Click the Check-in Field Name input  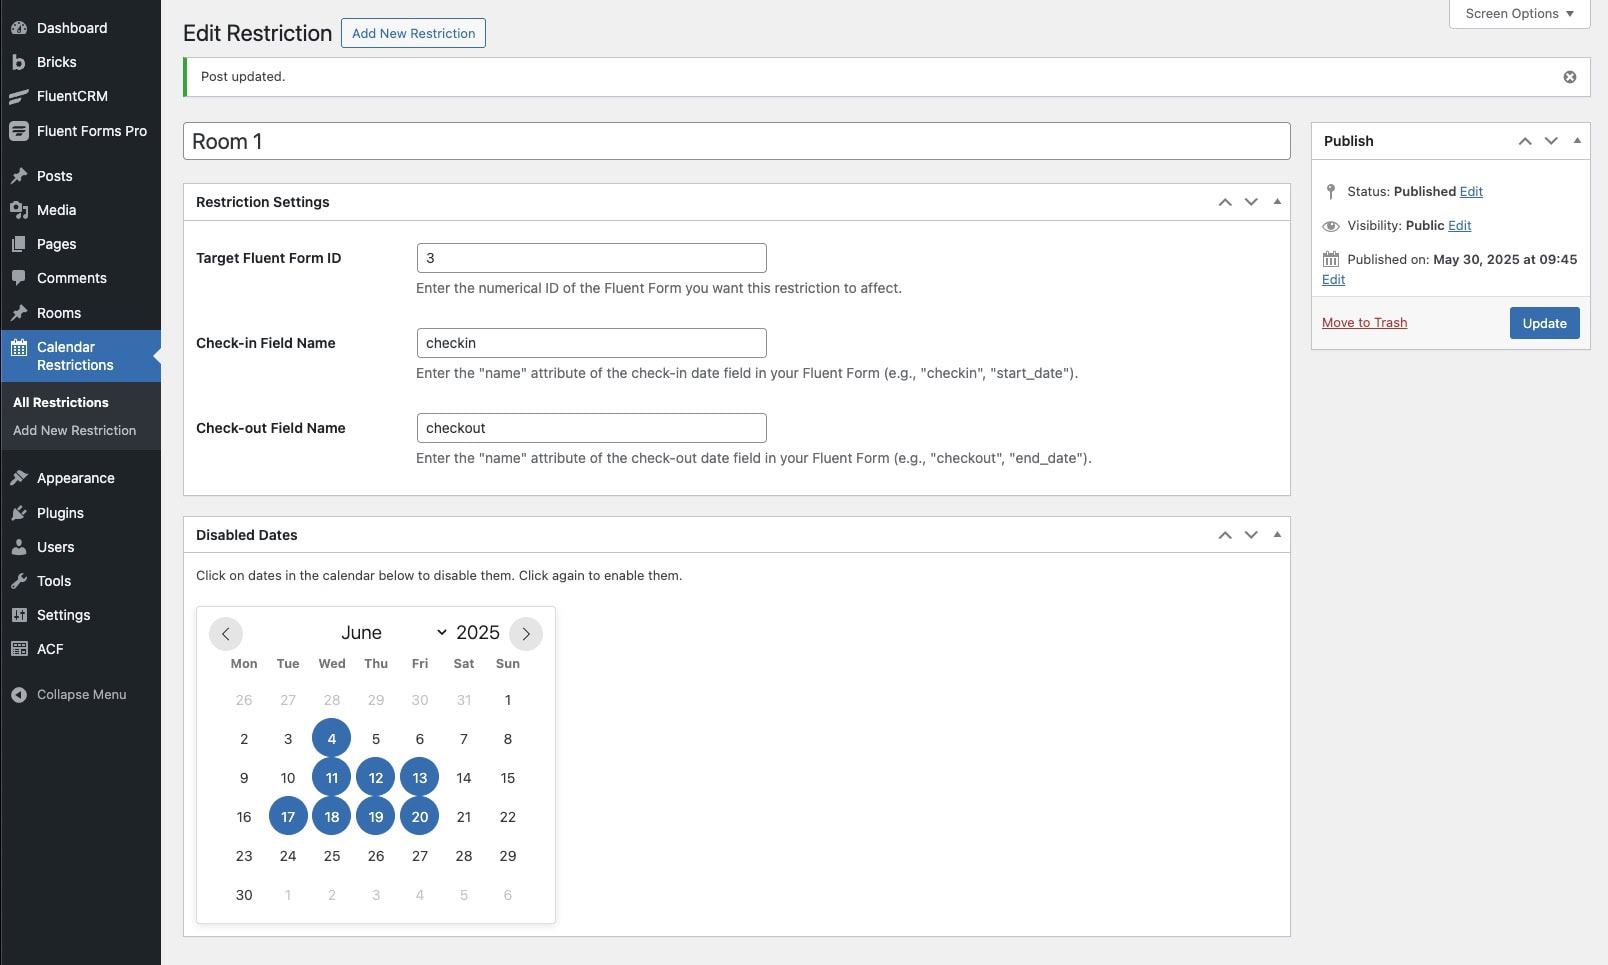pyautogui.click(x=591, y=343)
